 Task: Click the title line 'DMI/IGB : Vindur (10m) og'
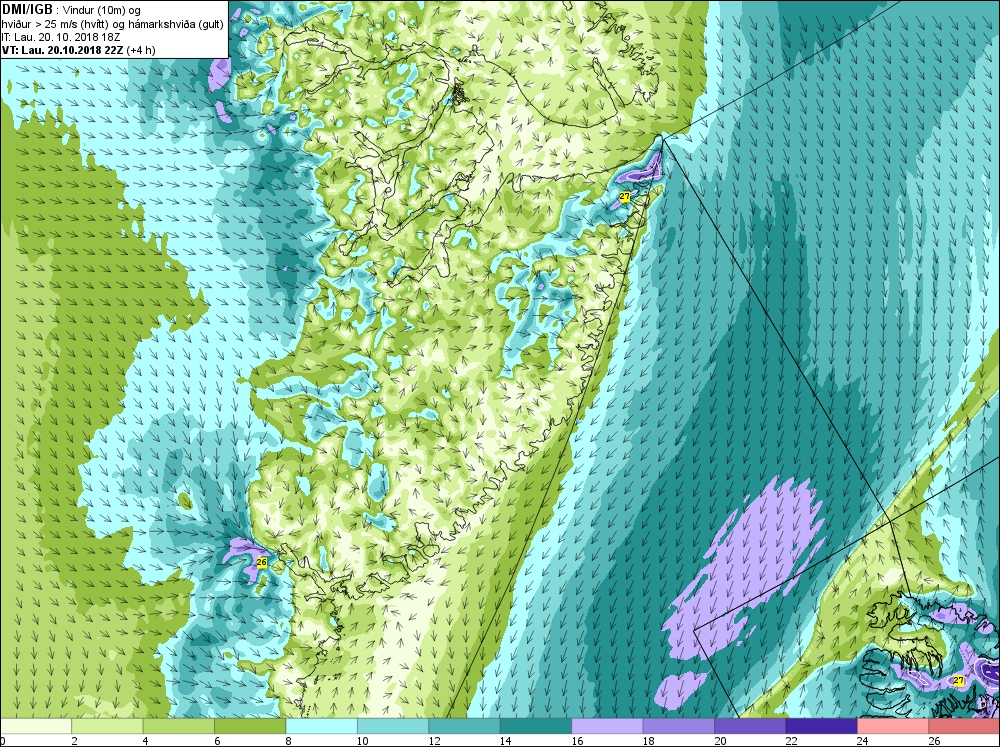[71, 10]
